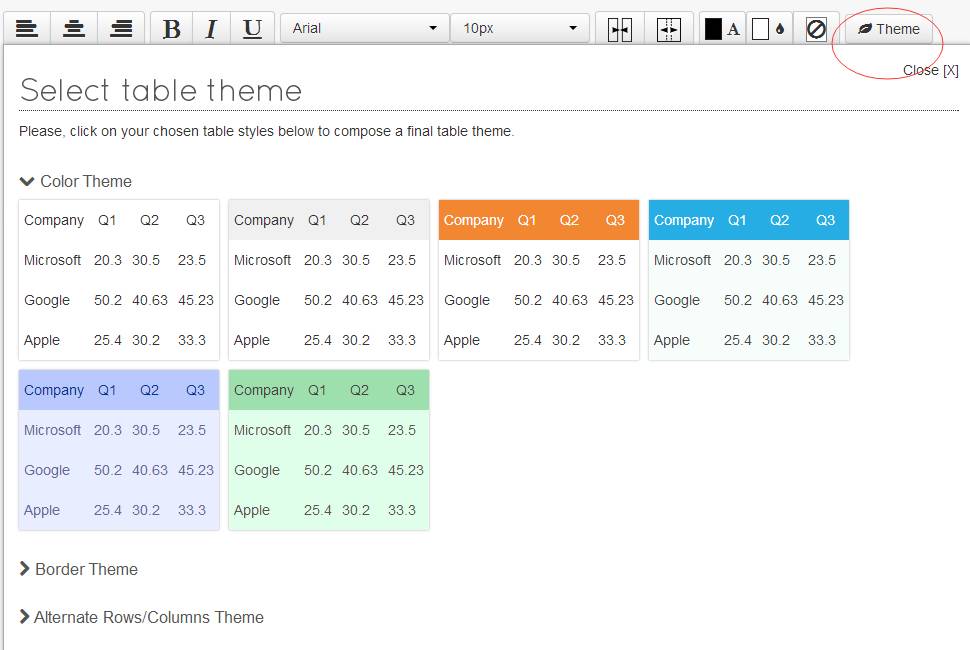Close the theme selection panel
970x650 pixels.
(930, 71)
